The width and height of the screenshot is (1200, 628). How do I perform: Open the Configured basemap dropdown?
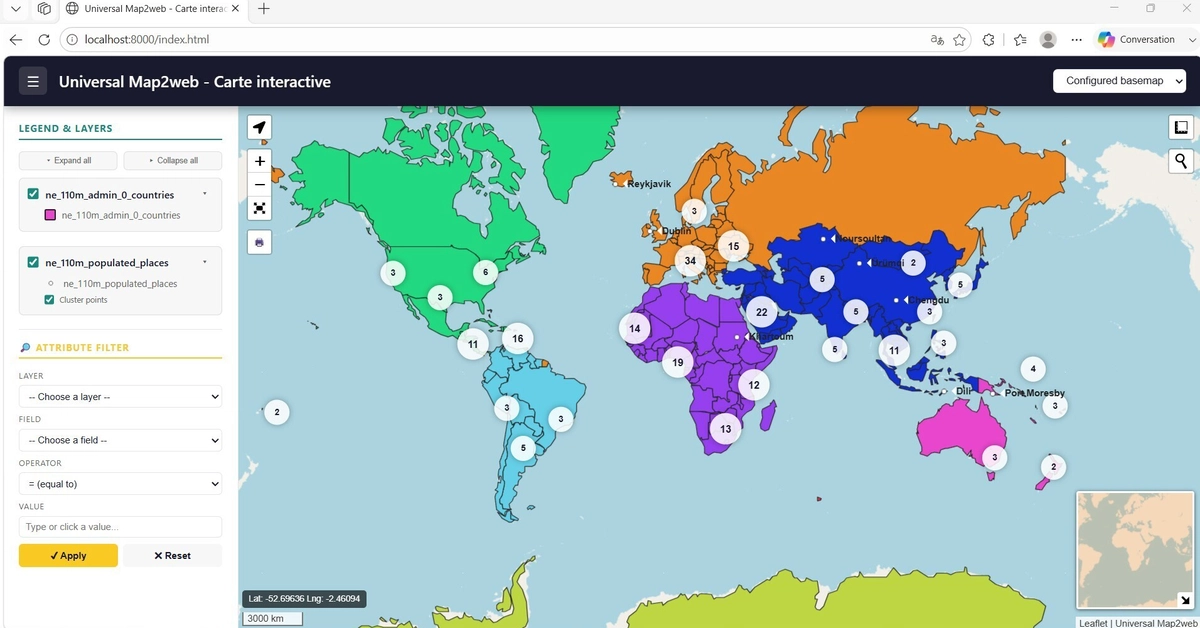click(1120, 81)
